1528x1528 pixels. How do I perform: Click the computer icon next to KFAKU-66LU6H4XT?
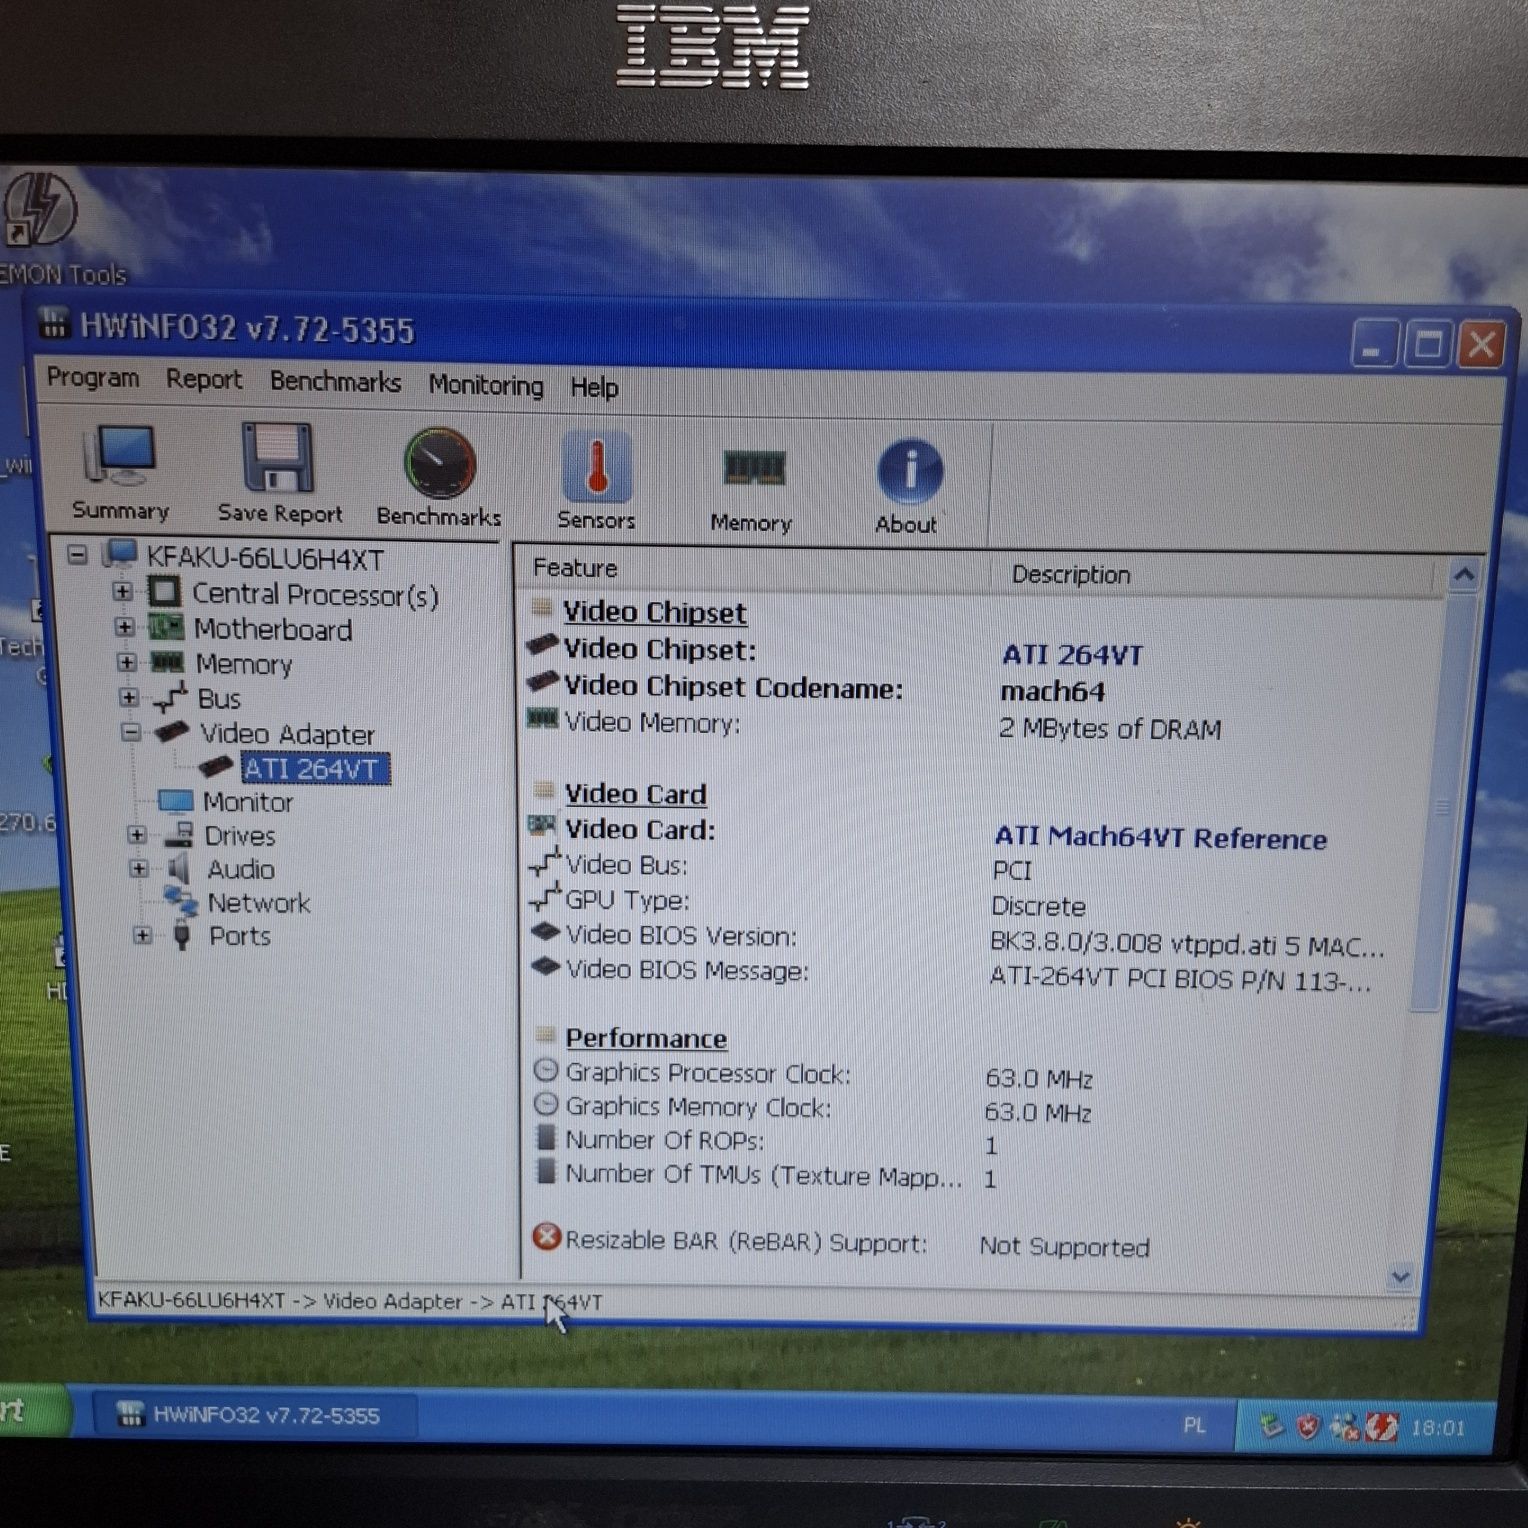119,553
